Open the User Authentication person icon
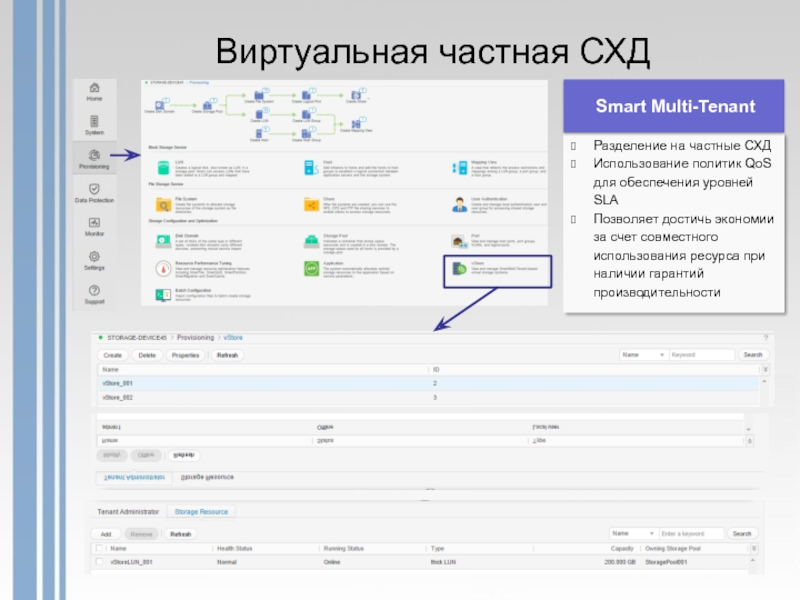 click(x=459, y=205)
